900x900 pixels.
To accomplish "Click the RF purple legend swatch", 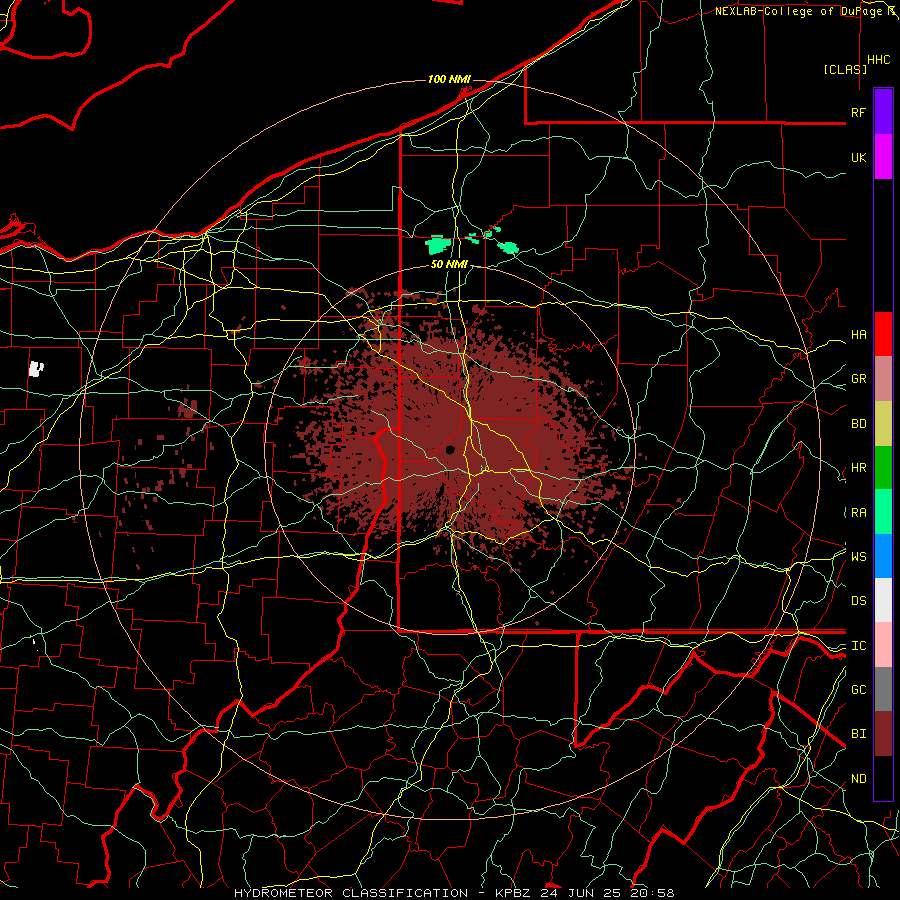I will point(883,111).
